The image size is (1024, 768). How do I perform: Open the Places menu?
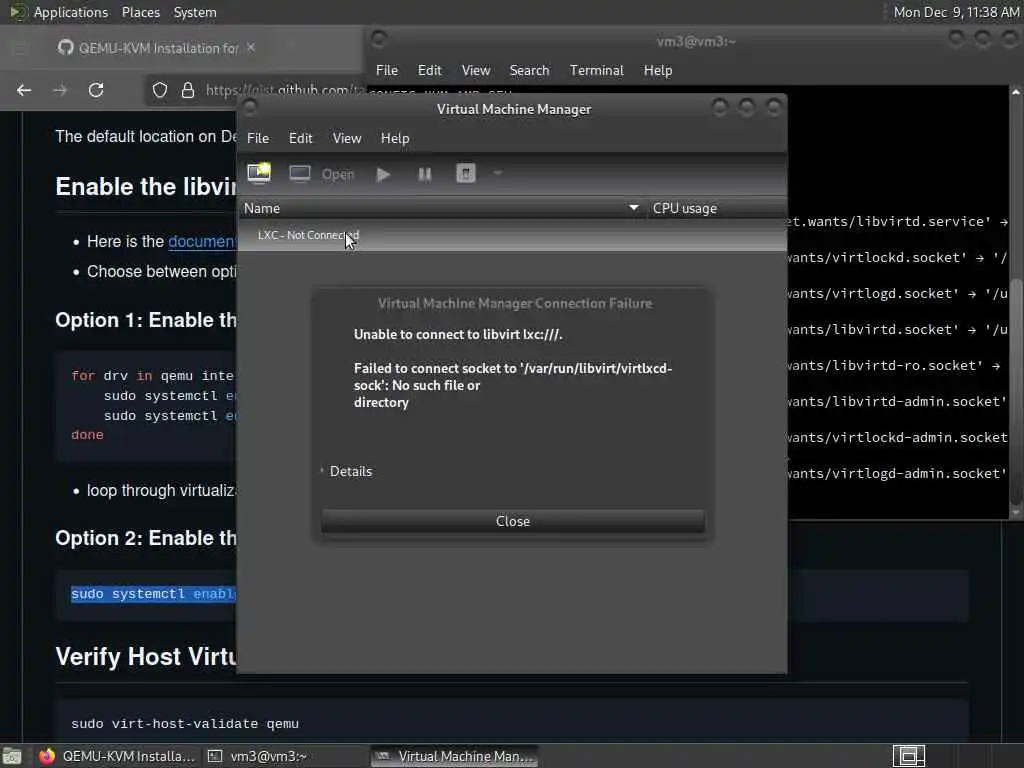[x=140, y=12]
